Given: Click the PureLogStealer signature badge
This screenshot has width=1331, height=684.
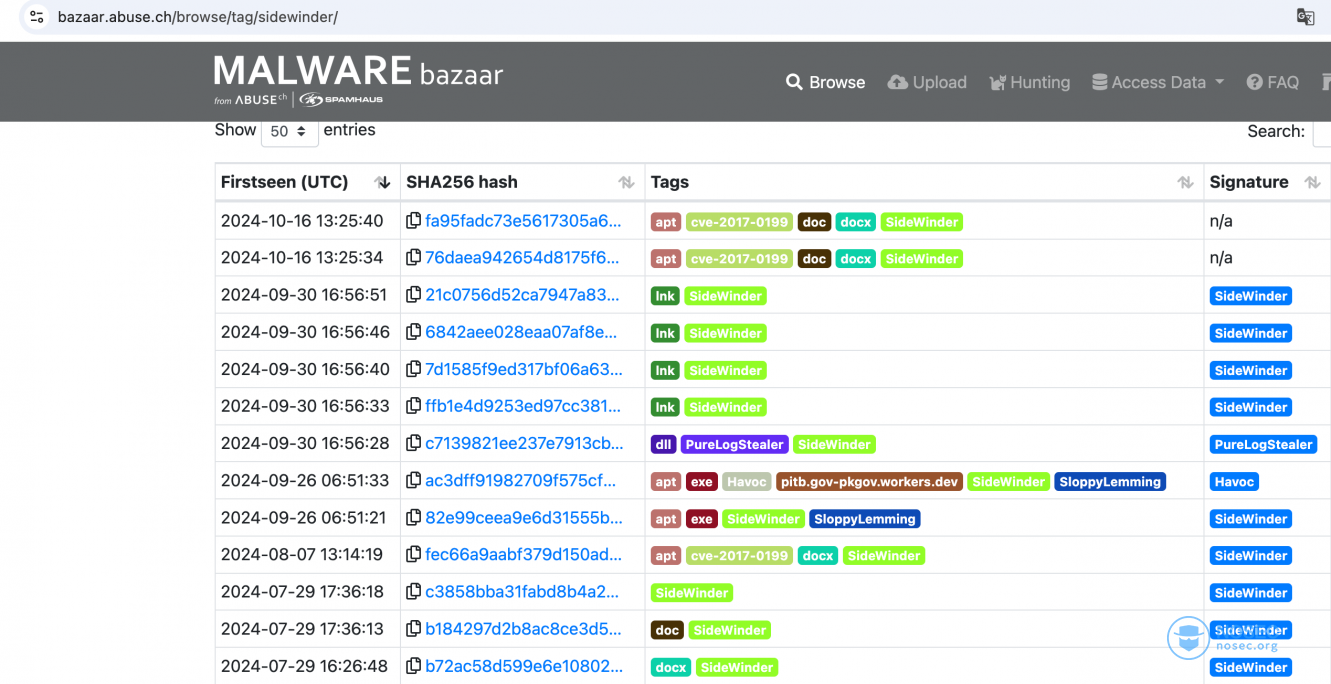Looking at the screenshot, I should 1263,444.
